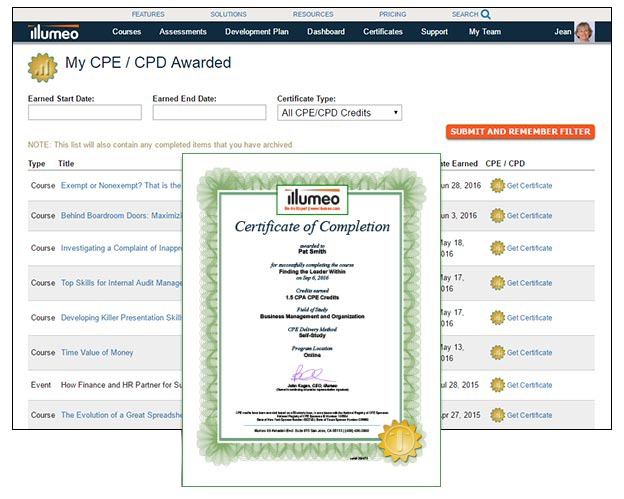Click certificate seal icon in Jun 3, 2016 row

(x=497, y=216)
